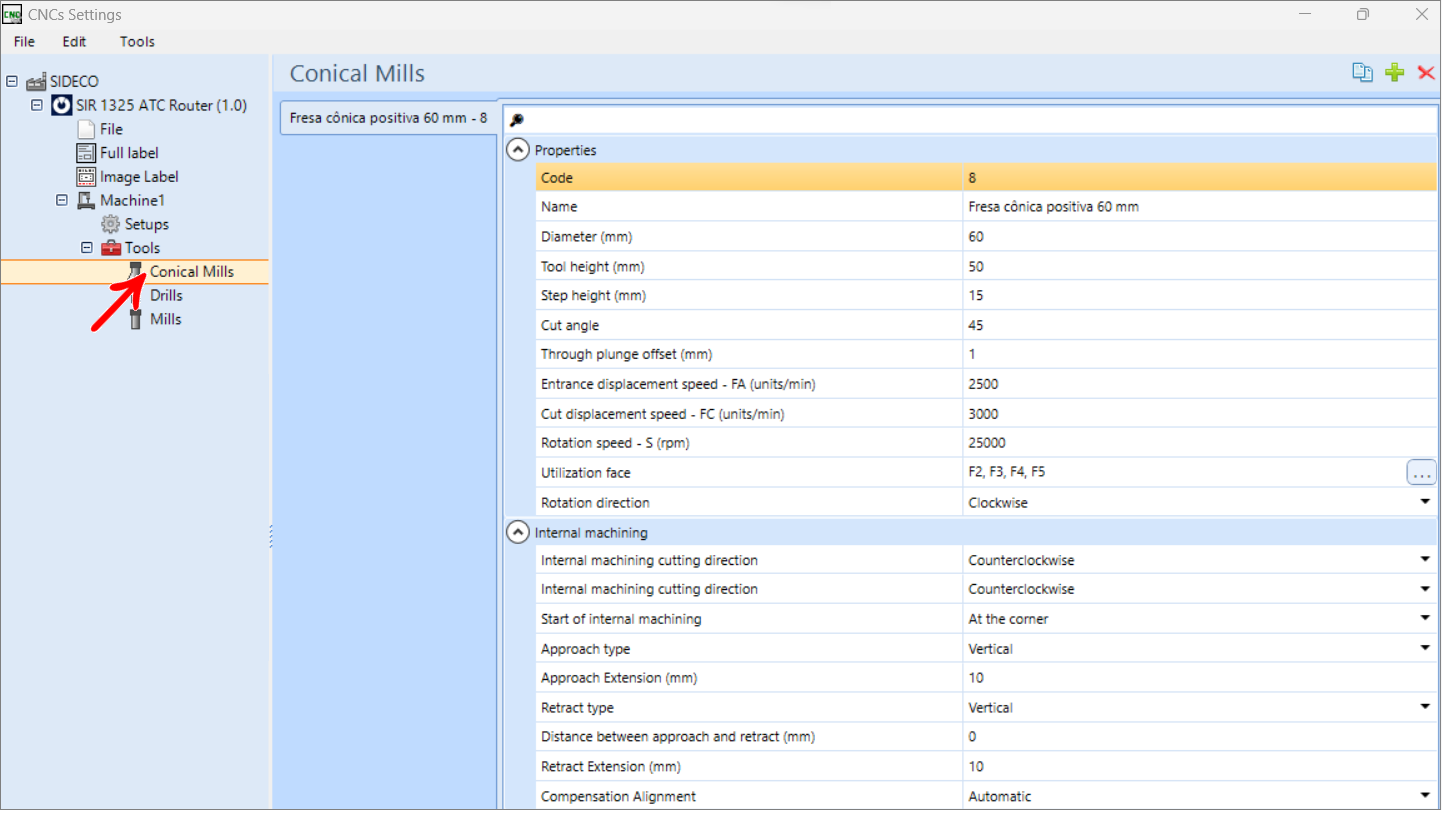Click the Setups gear icon
This screenshot has width=1448, height=813.
point(111,224)
